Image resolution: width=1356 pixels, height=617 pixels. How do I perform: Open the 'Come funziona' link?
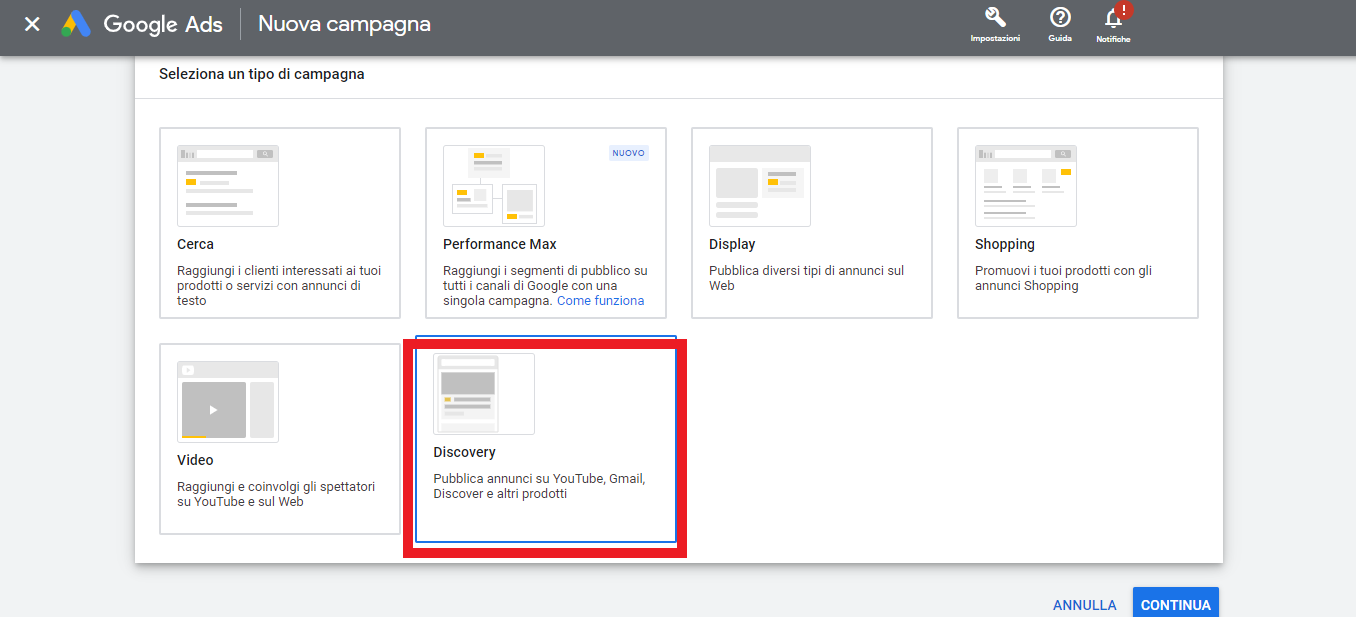click(x=600, y=301)
